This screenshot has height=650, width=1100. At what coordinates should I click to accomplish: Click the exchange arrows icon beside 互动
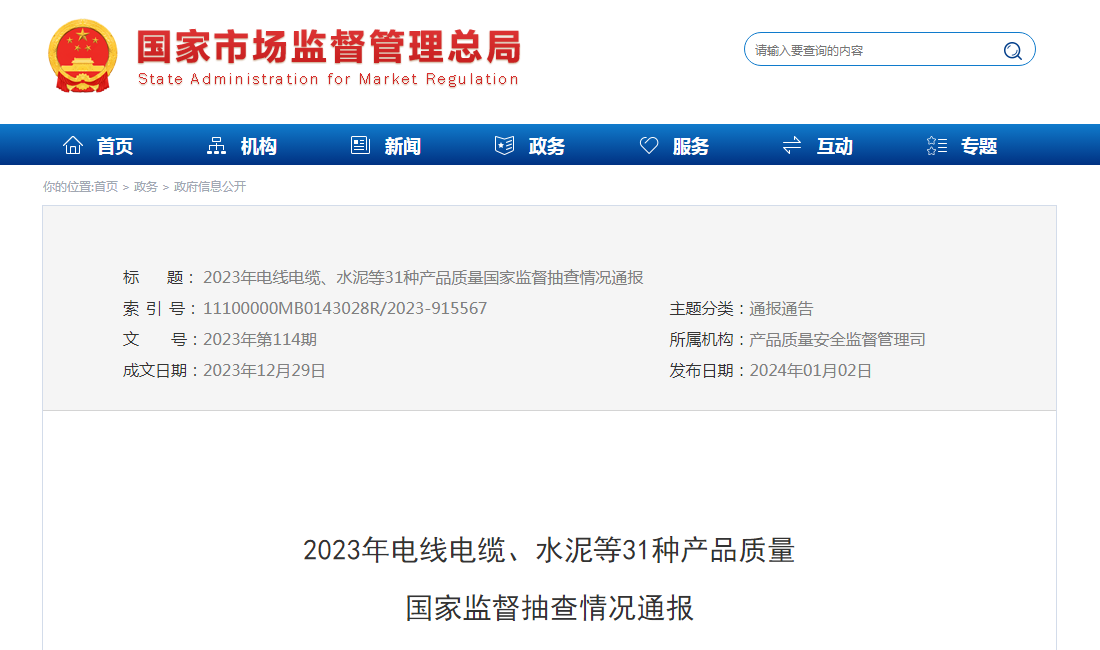tap(792, 146)
